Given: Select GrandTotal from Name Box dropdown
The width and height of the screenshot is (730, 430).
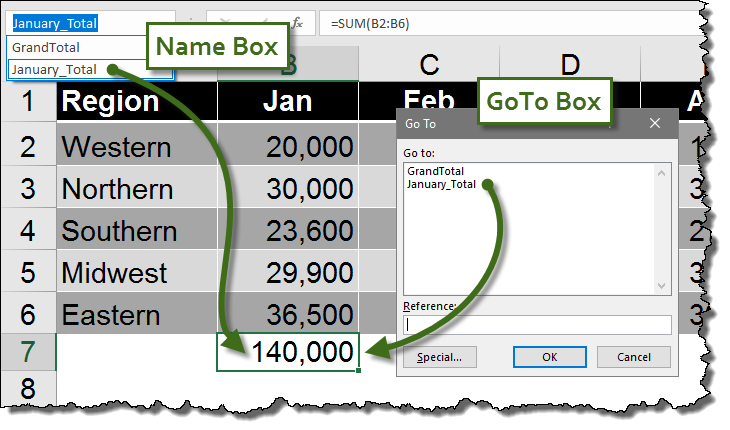Looking at the screenshot, I should (46, 47).
